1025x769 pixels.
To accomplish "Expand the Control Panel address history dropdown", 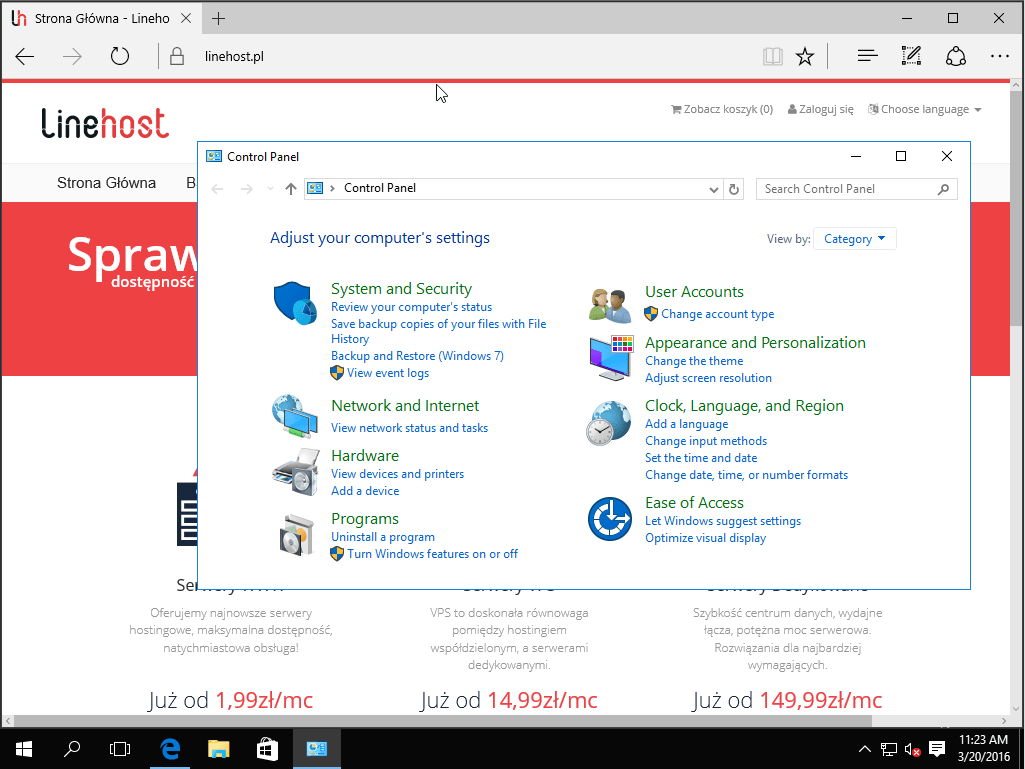I will point(713,189).
